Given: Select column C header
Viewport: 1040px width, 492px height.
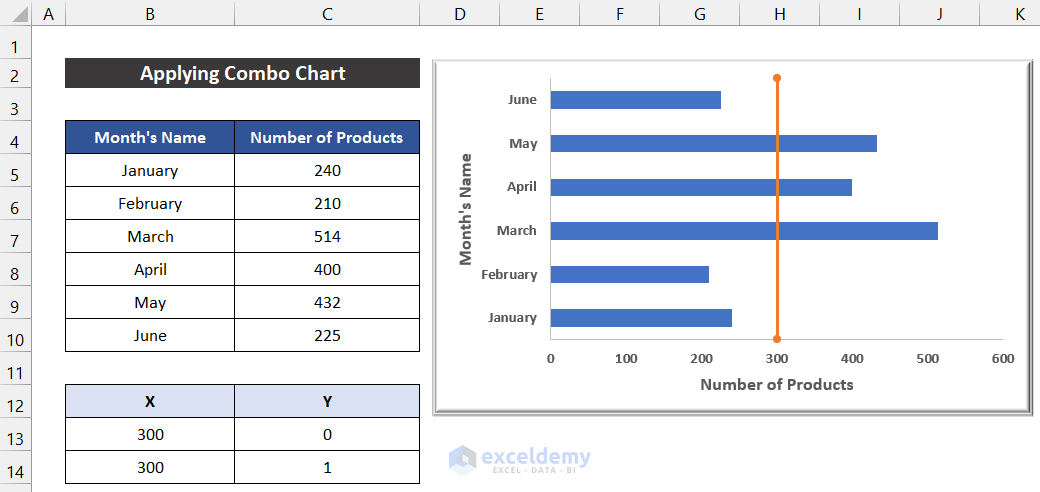Looking at the screenshot, I should (327, 14).
